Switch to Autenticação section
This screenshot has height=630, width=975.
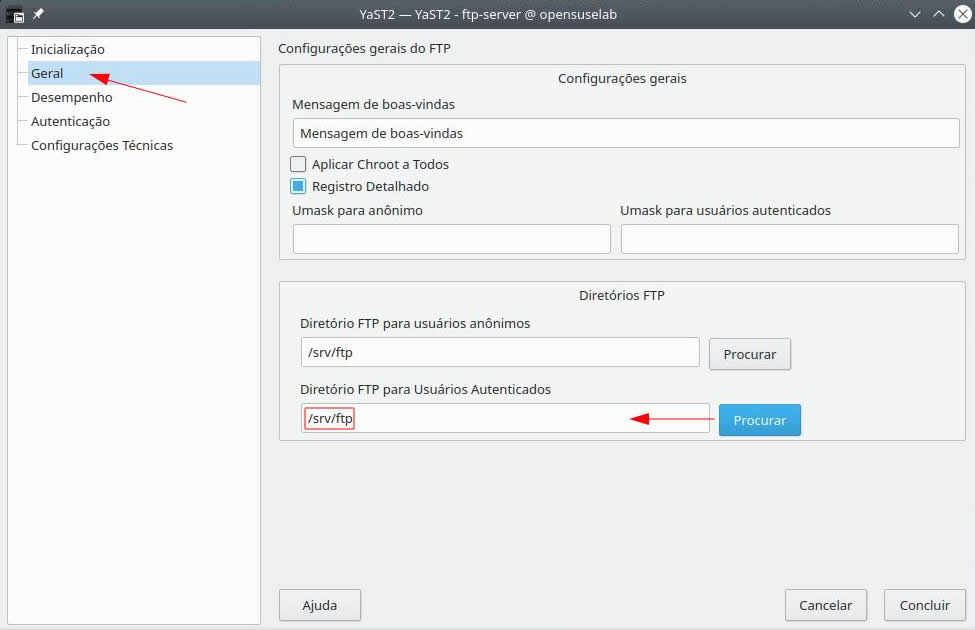[70, 121]
